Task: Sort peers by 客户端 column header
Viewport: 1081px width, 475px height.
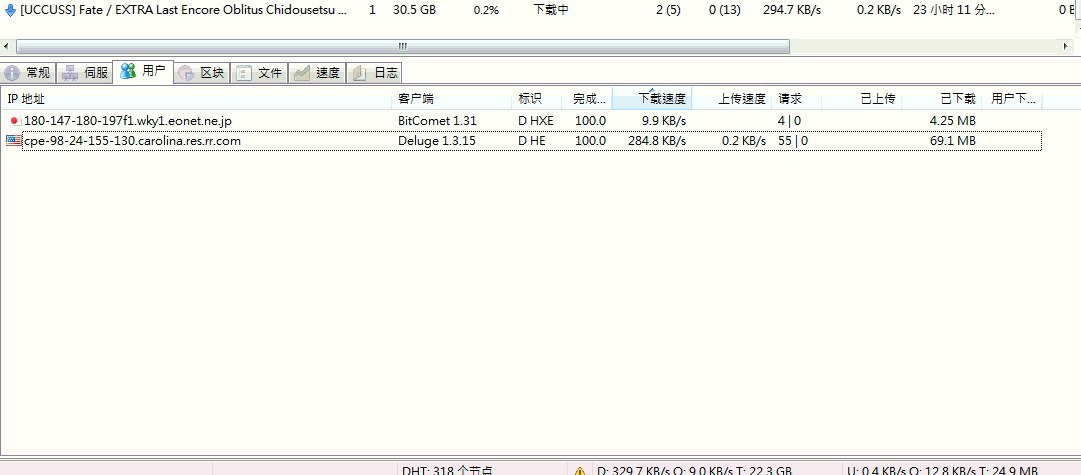Action: point(453,99)
